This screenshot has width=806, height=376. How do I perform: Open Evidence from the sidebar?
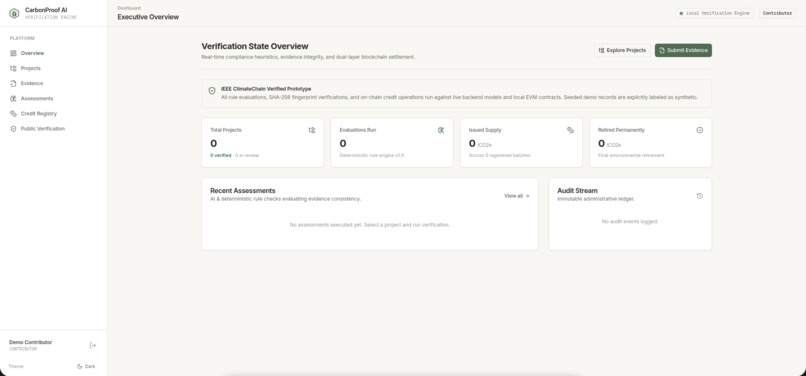click(53, 83)
